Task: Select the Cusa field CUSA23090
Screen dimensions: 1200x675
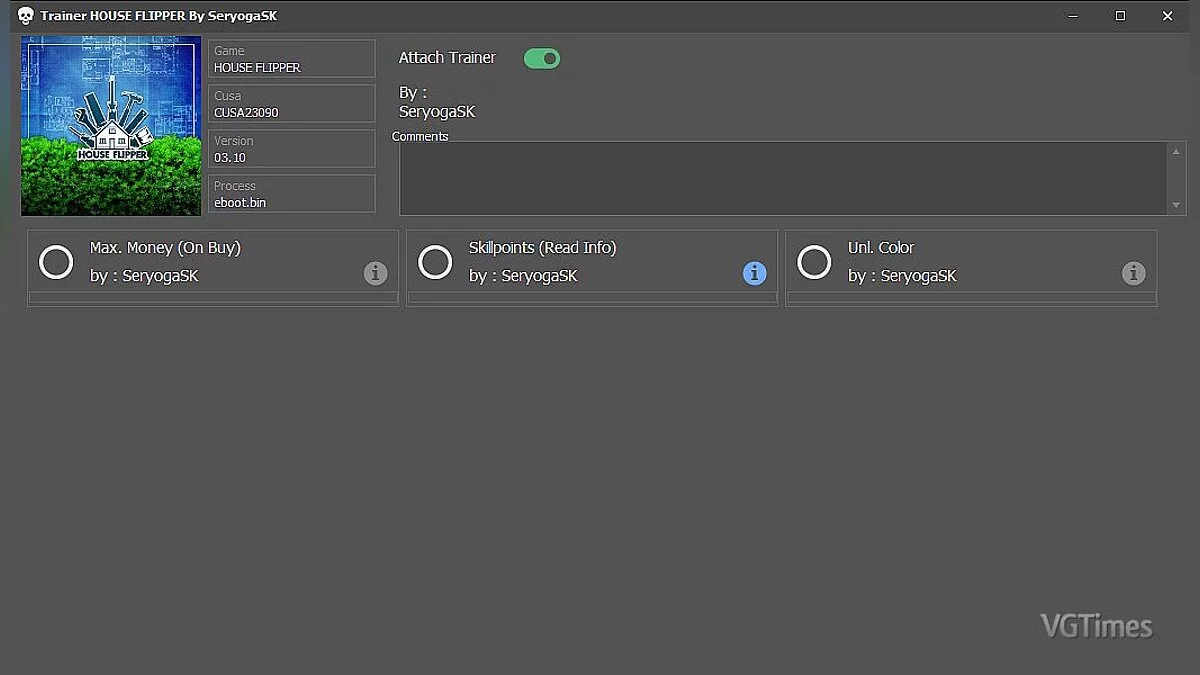Action: pyautogui.click(x=291, y=104)
